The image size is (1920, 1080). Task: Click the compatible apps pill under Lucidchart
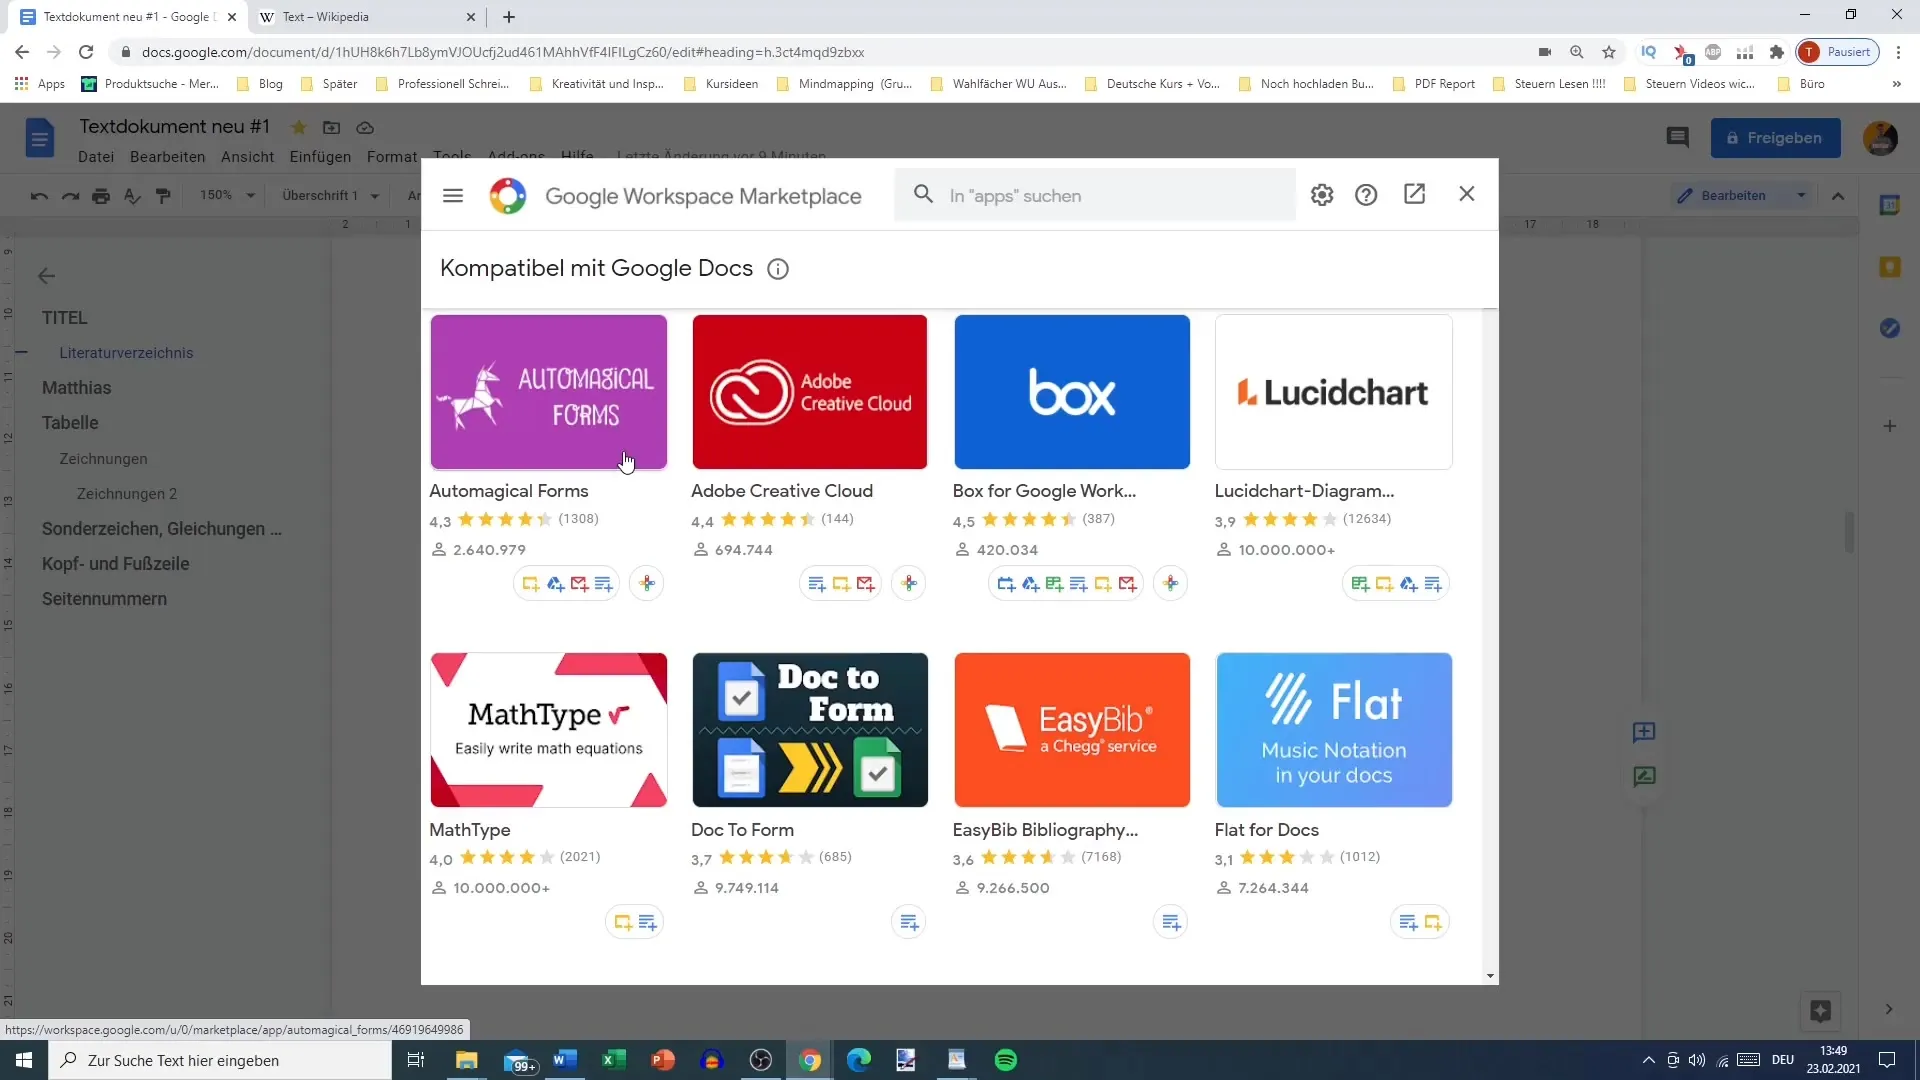pyautogui.click(x=1396, y=583)
